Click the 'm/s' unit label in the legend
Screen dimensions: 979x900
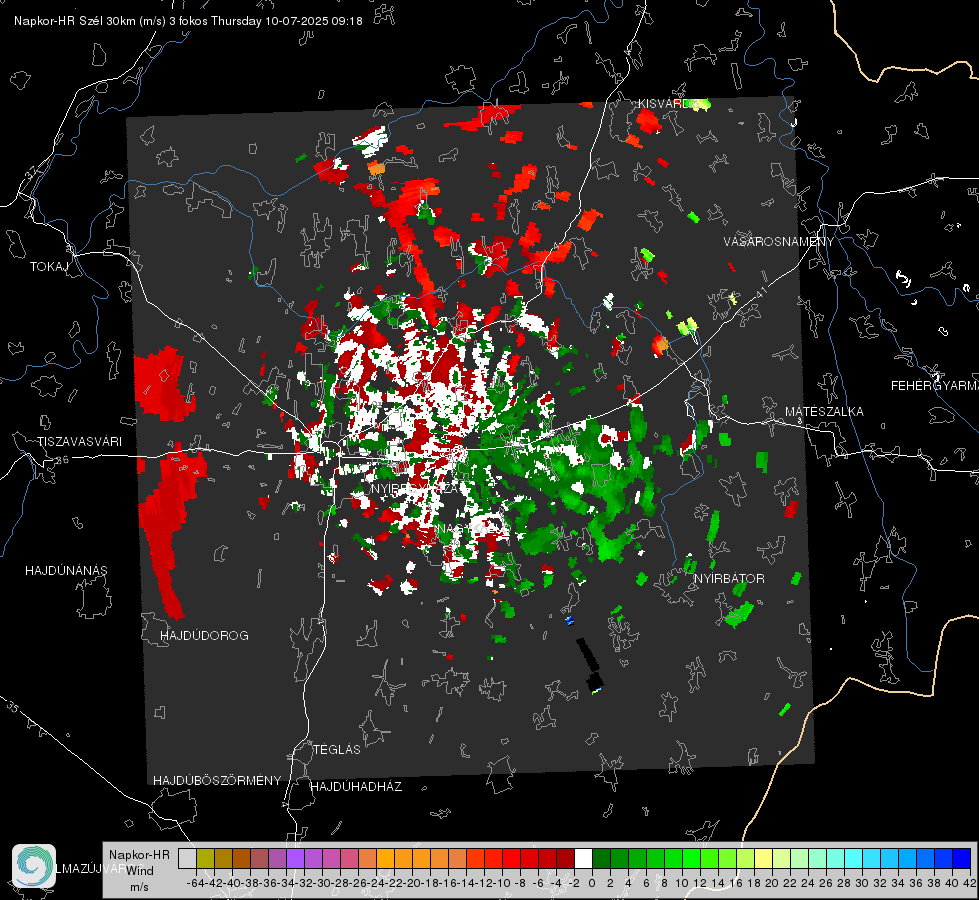139,887
